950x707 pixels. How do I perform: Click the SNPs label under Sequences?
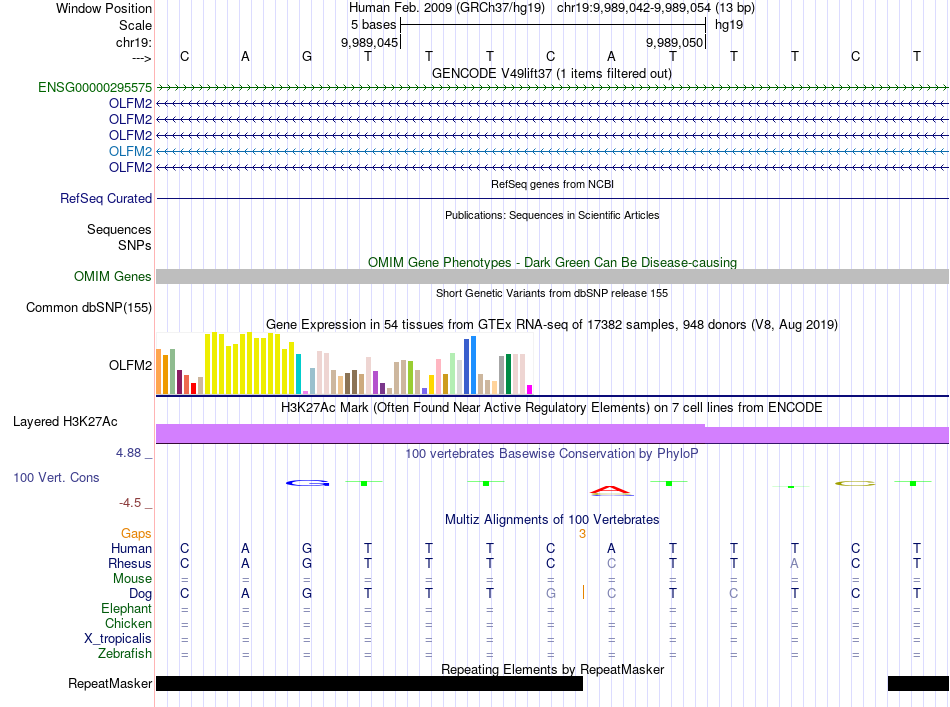(135, 245)
